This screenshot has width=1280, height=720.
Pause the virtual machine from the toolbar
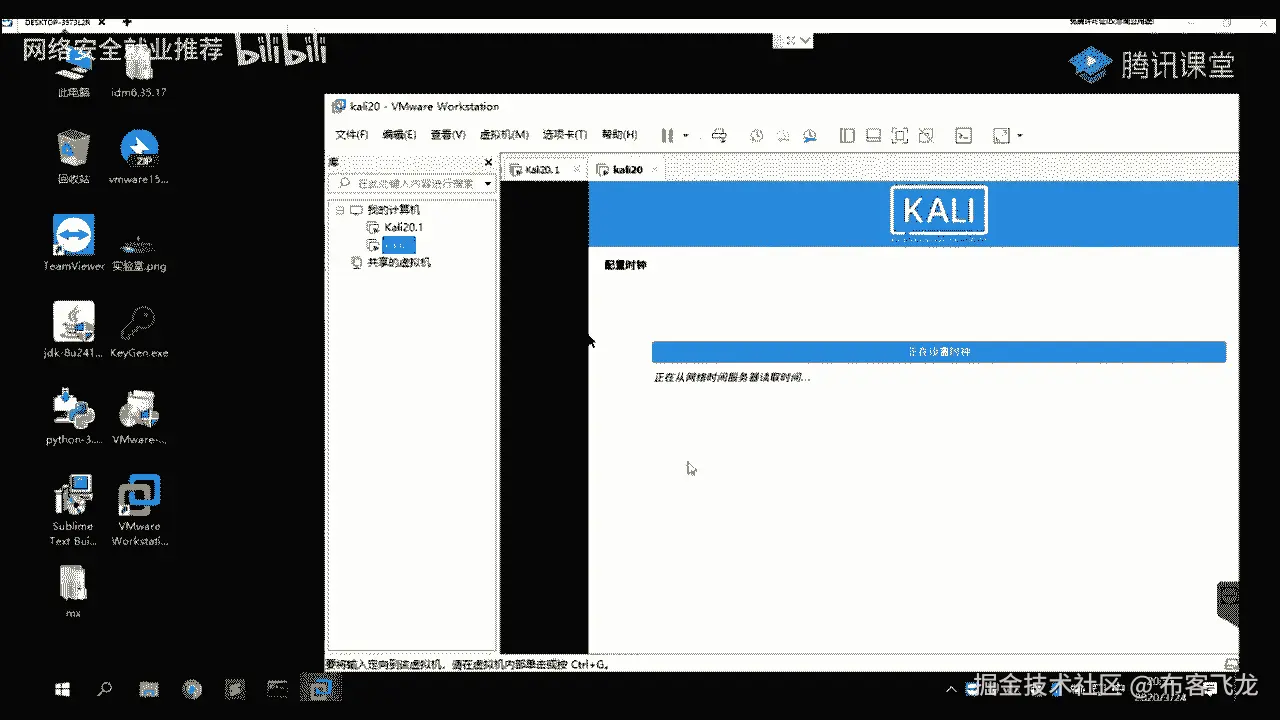pos(666,135)
